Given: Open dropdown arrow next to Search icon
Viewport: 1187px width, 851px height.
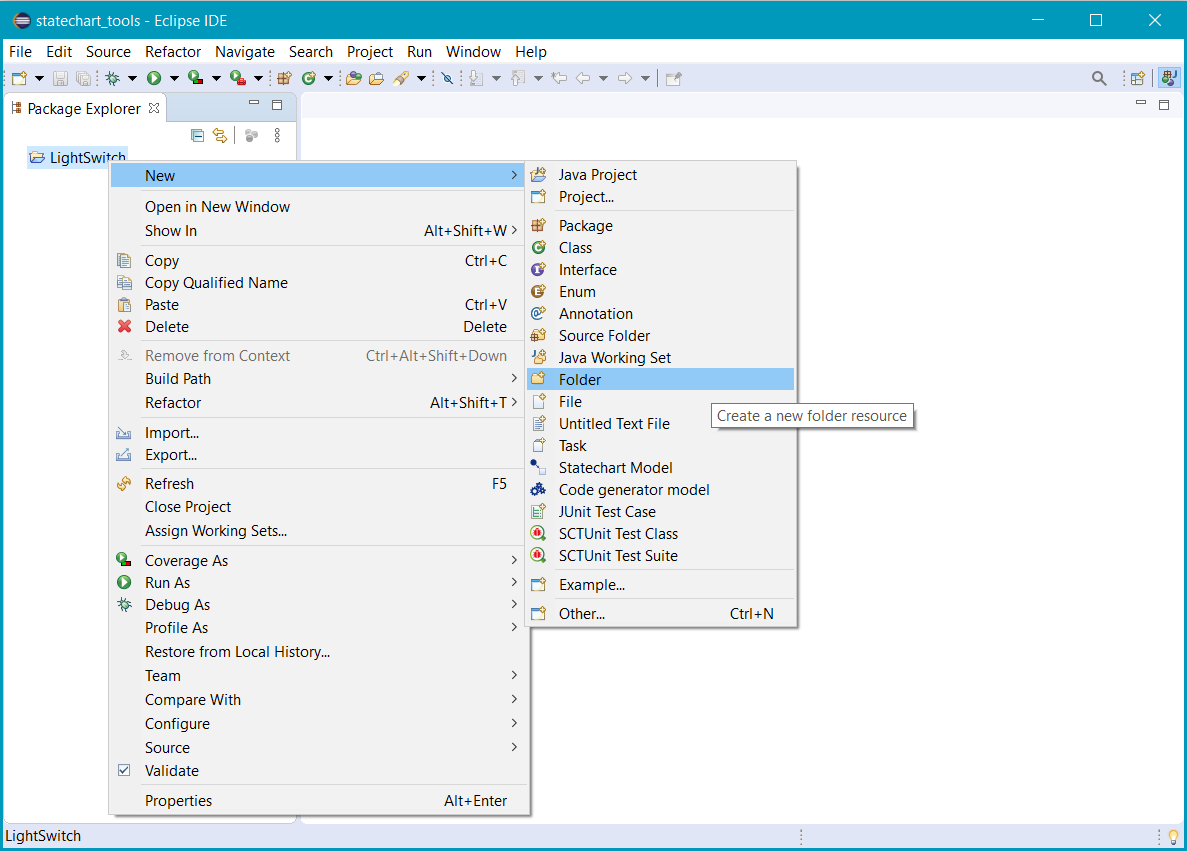Looking at the screenshot, I should (421, 78).
